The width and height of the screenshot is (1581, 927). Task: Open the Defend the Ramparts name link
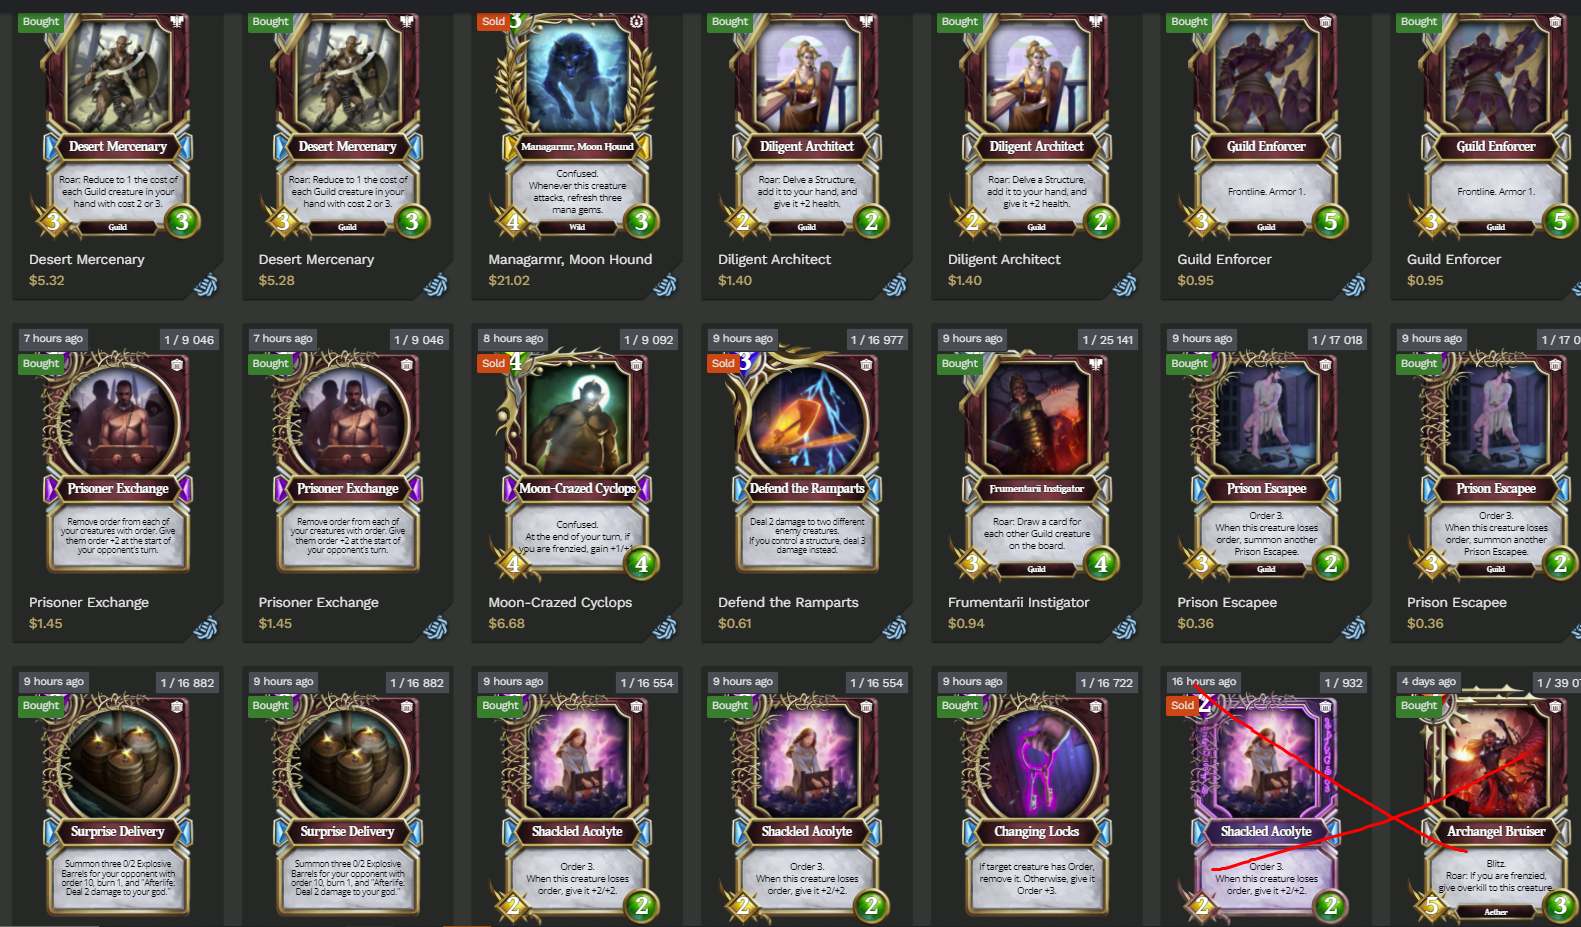coord(788,602)
